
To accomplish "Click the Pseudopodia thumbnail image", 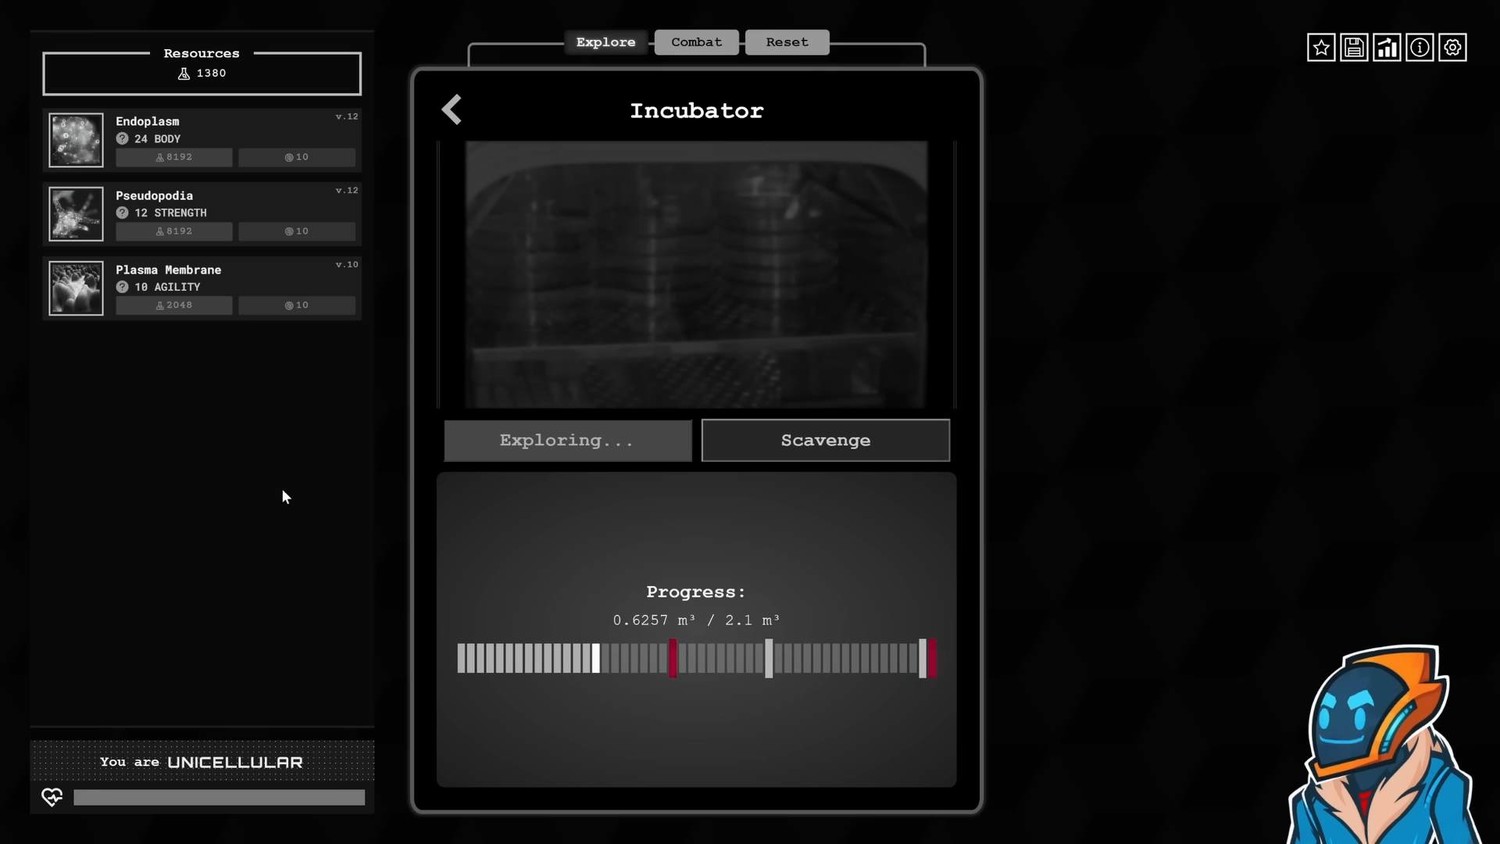I will click(76, 214).
